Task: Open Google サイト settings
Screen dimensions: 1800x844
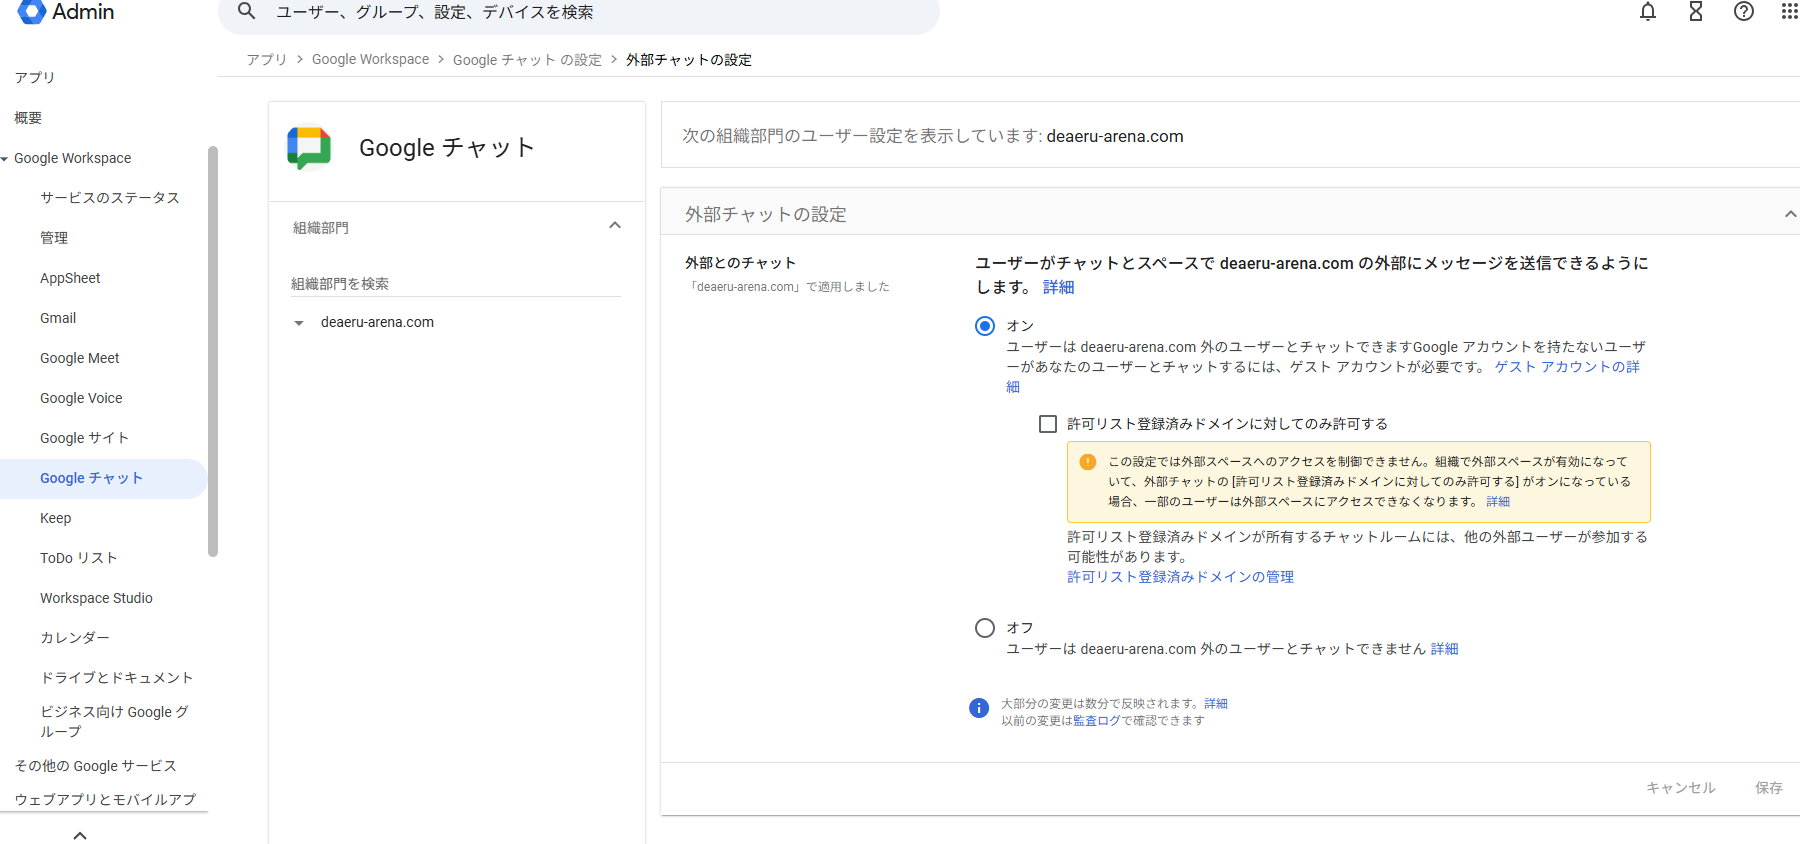Action: pyautogui.click(x=84, y=438)
